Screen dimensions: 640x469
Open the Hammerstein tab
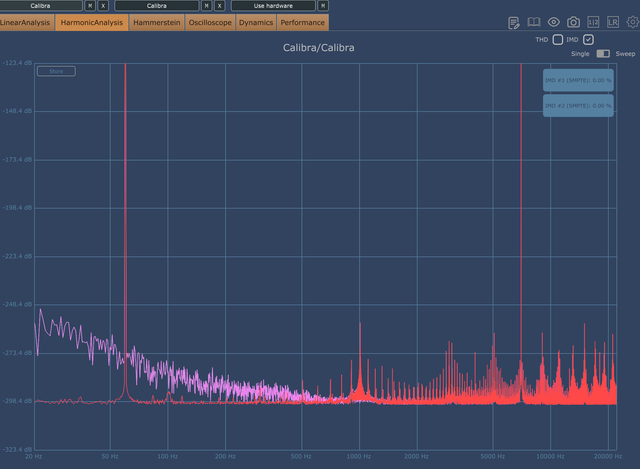[157, 22]
